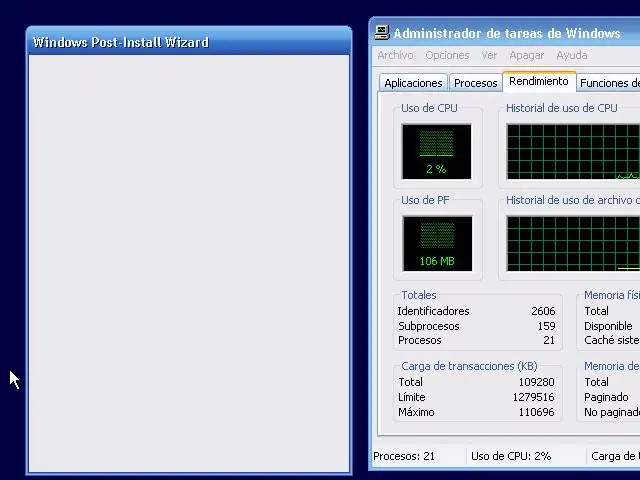Click the Administrador de tareas title text

pyautogui.click(x=507, y=33)
